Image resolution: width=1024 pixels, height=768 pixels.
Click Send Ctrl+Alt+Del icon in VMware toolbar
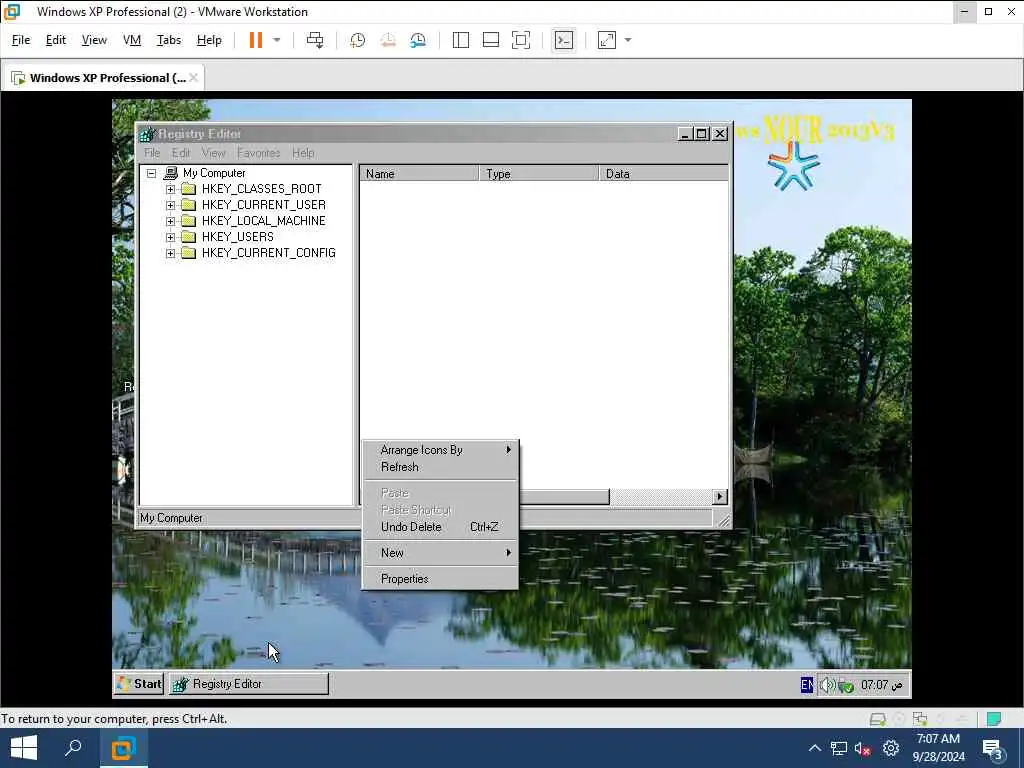(x=315, y=40)
